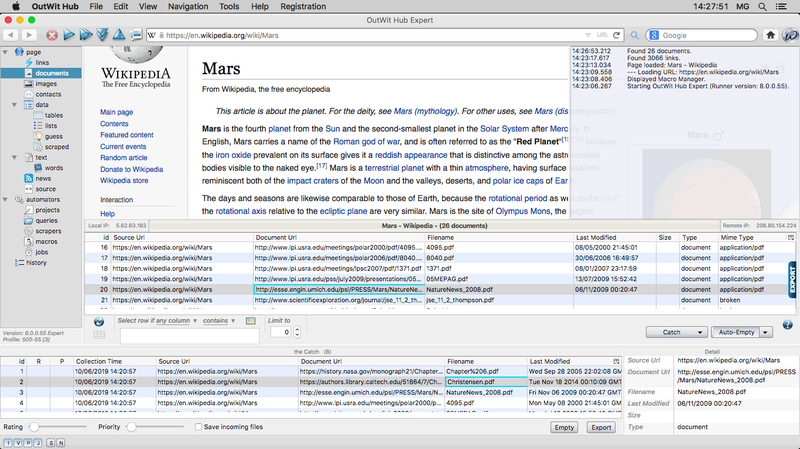Click the blue down-arrow dig icon

point(103,35)
